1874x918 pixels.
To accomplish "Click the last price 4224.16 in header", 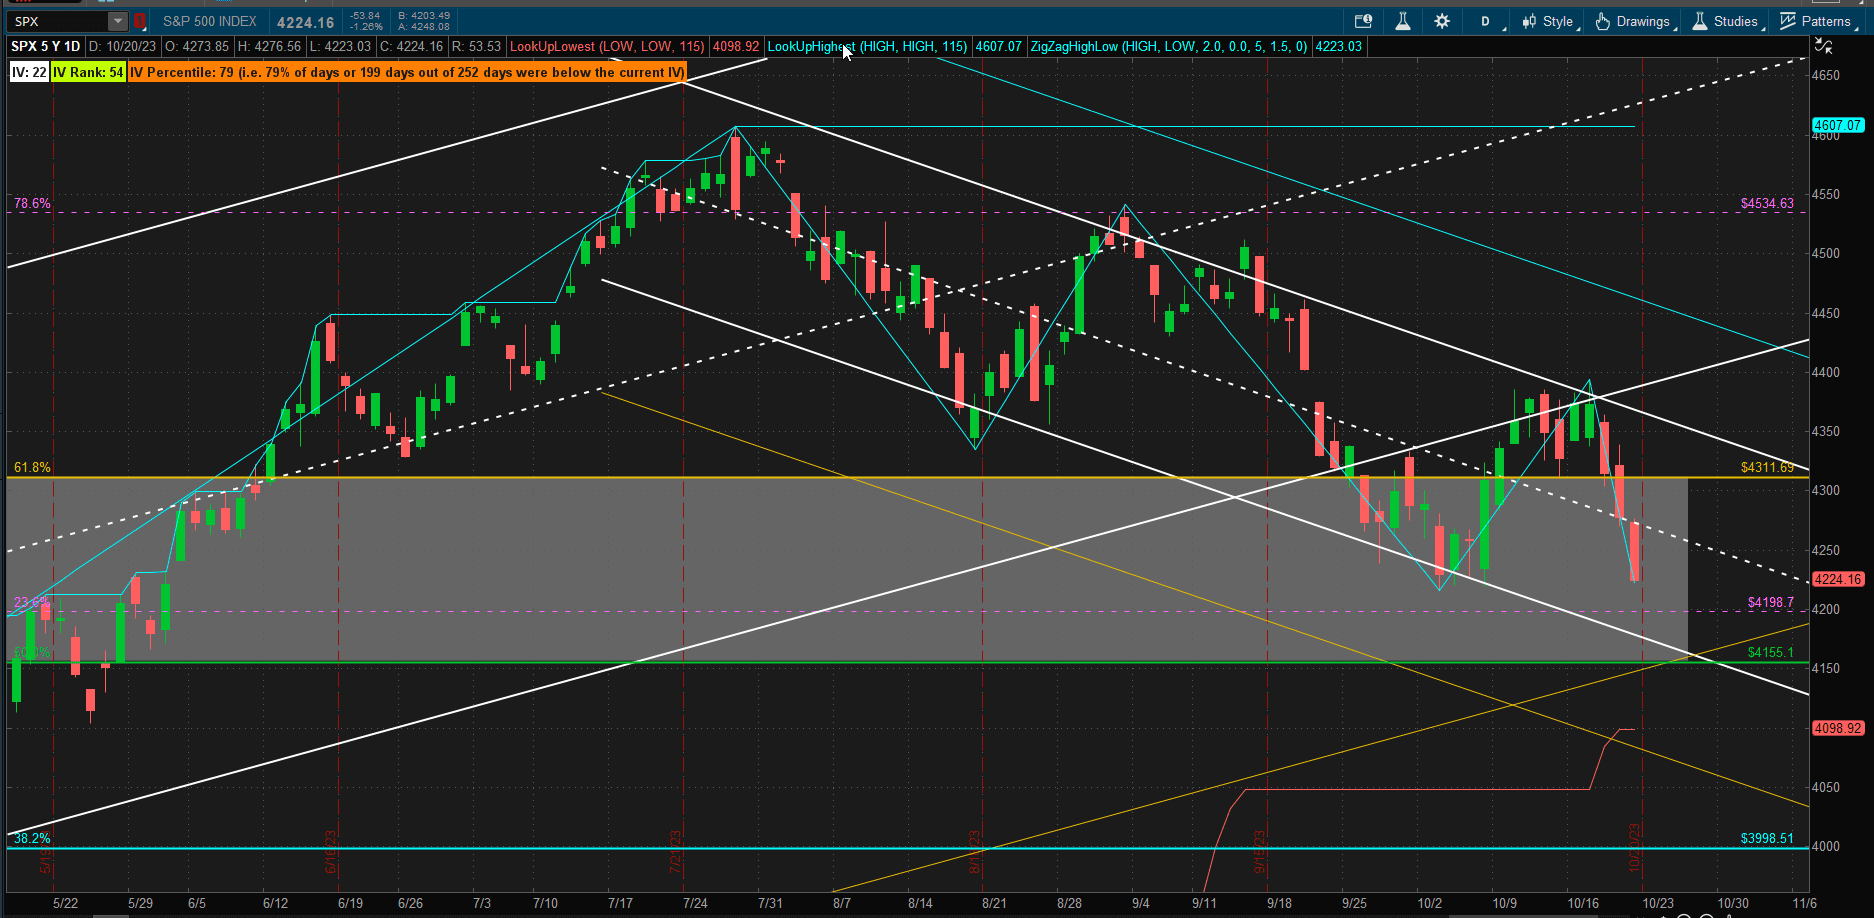I will coord(306,22).
